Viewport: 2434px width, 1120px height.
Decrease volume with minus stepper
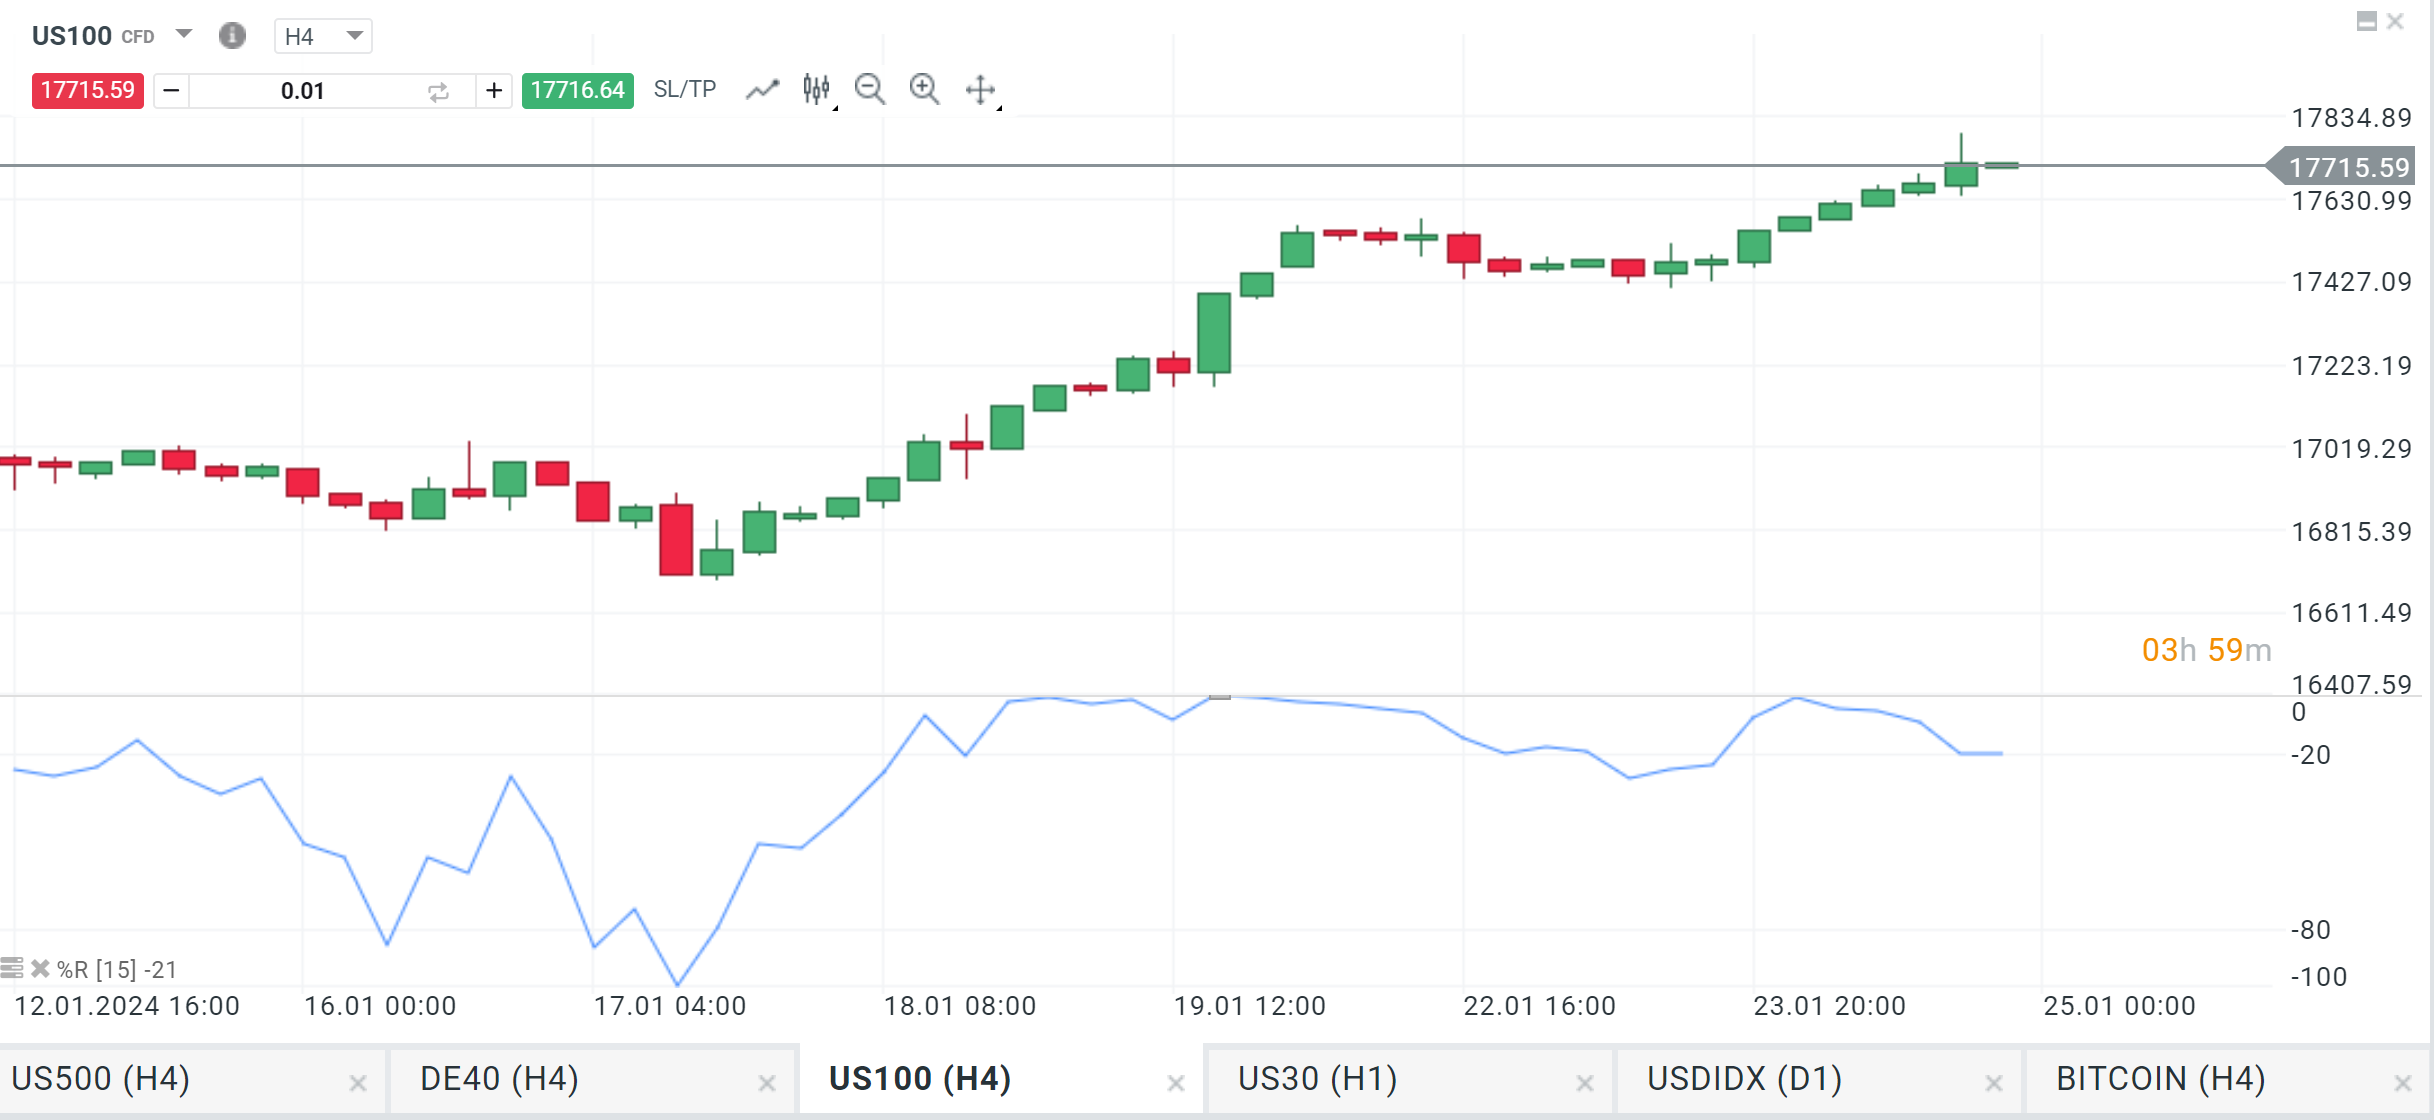click(171, 91)
